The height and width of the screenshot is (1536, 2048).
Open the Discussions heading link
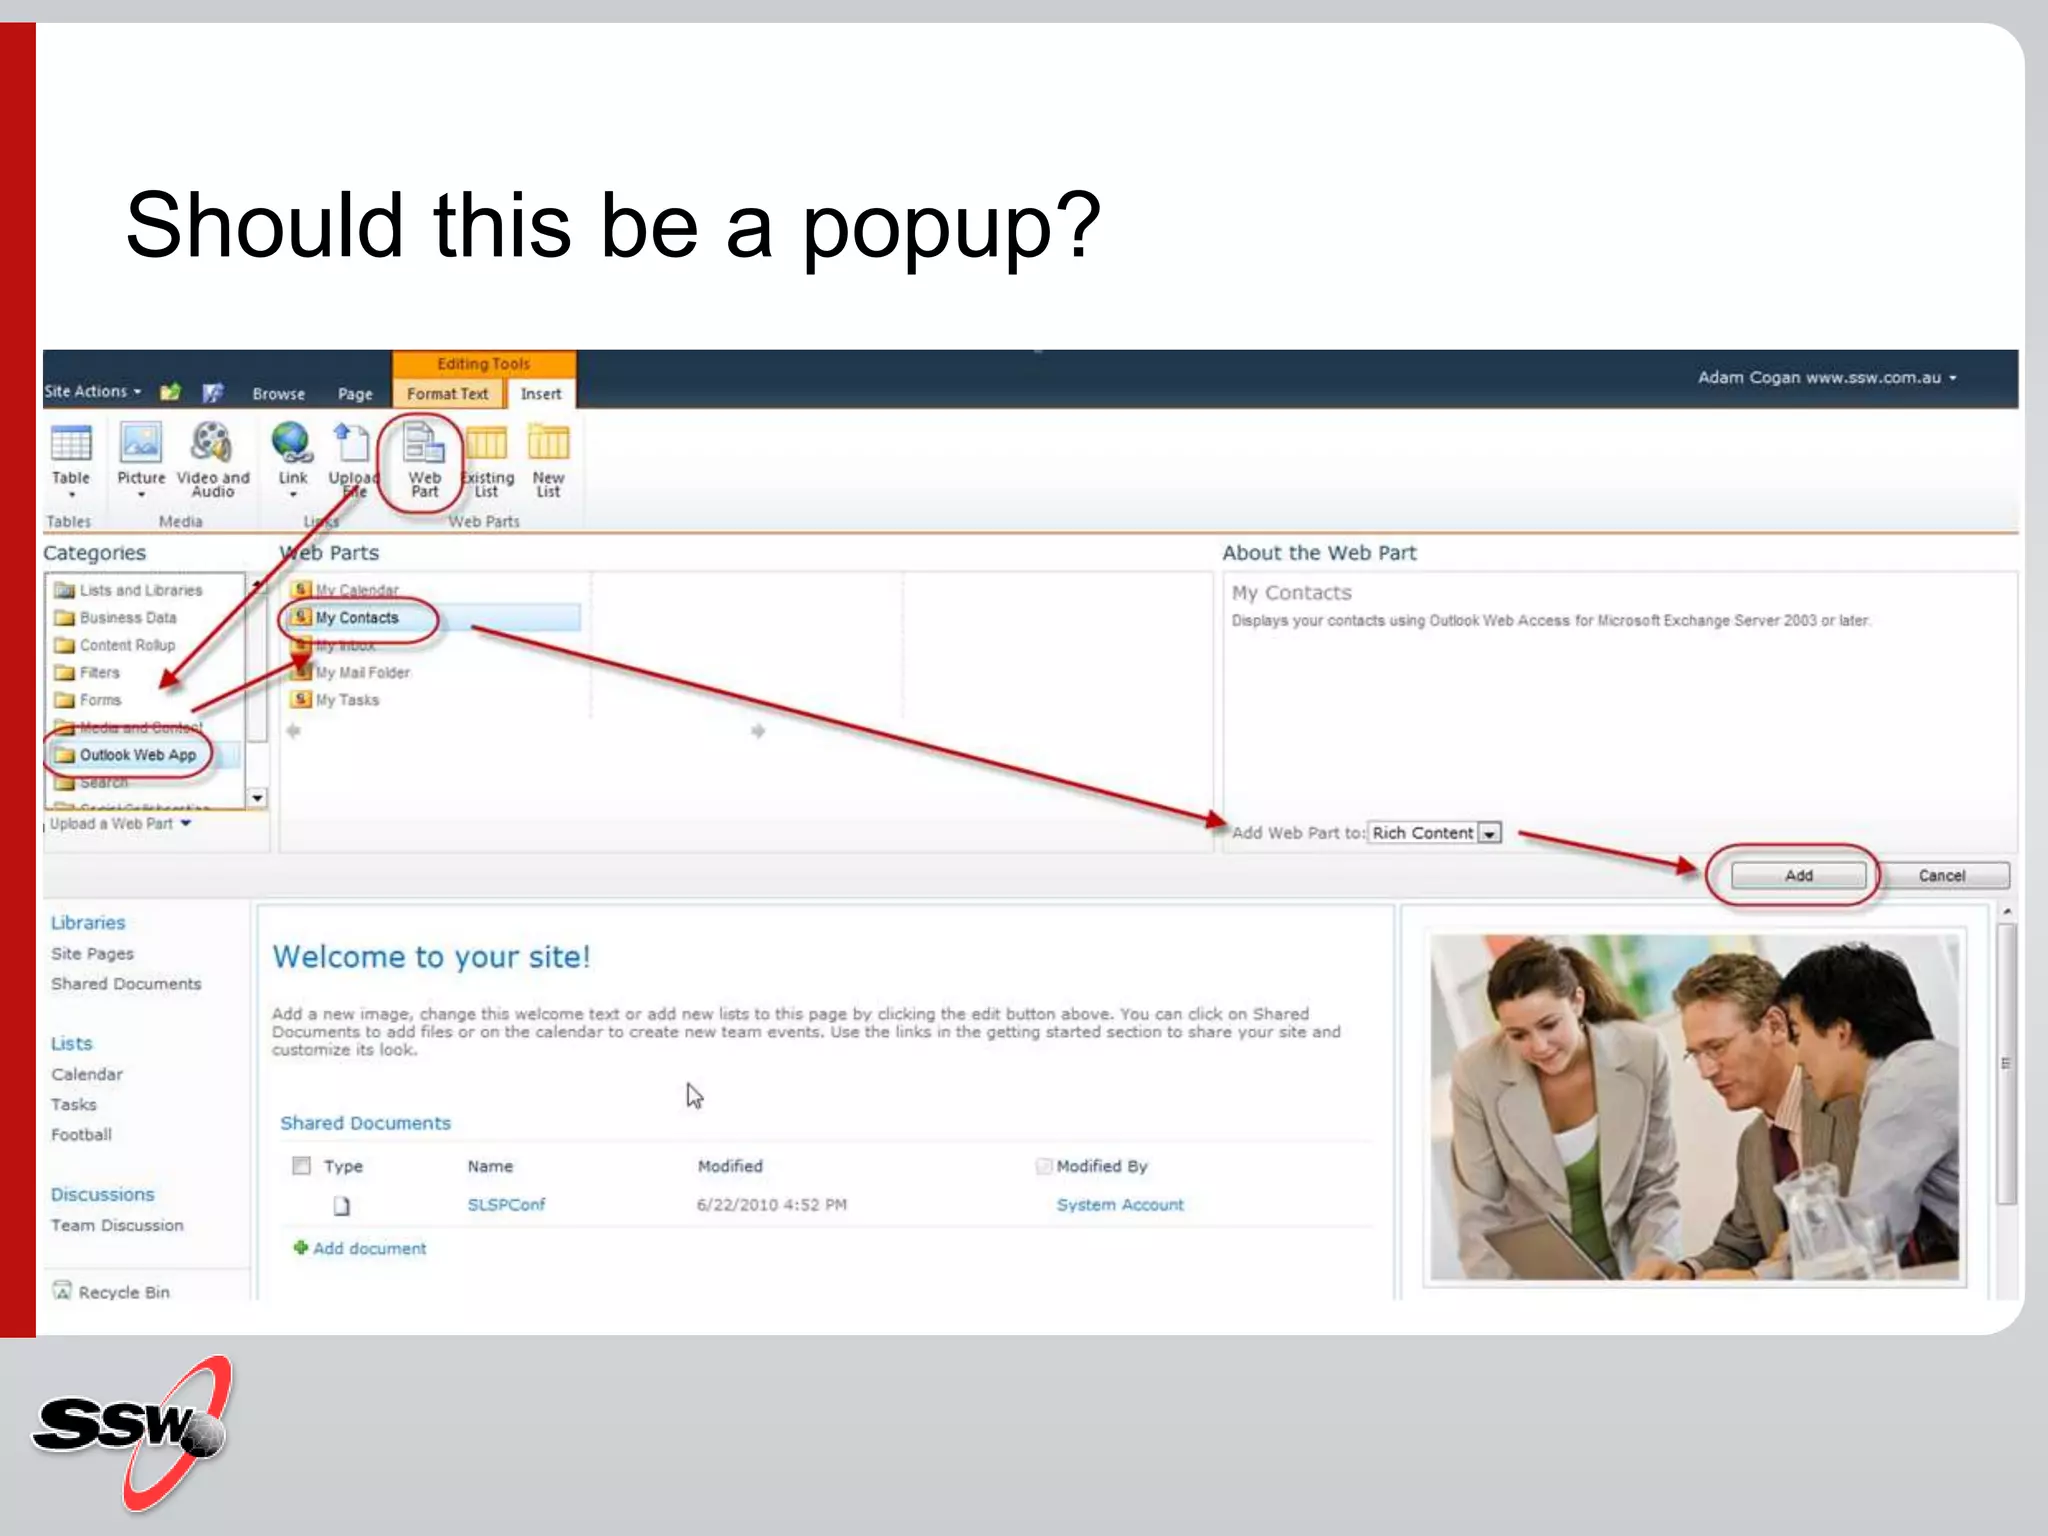(x=103, y=1194)
